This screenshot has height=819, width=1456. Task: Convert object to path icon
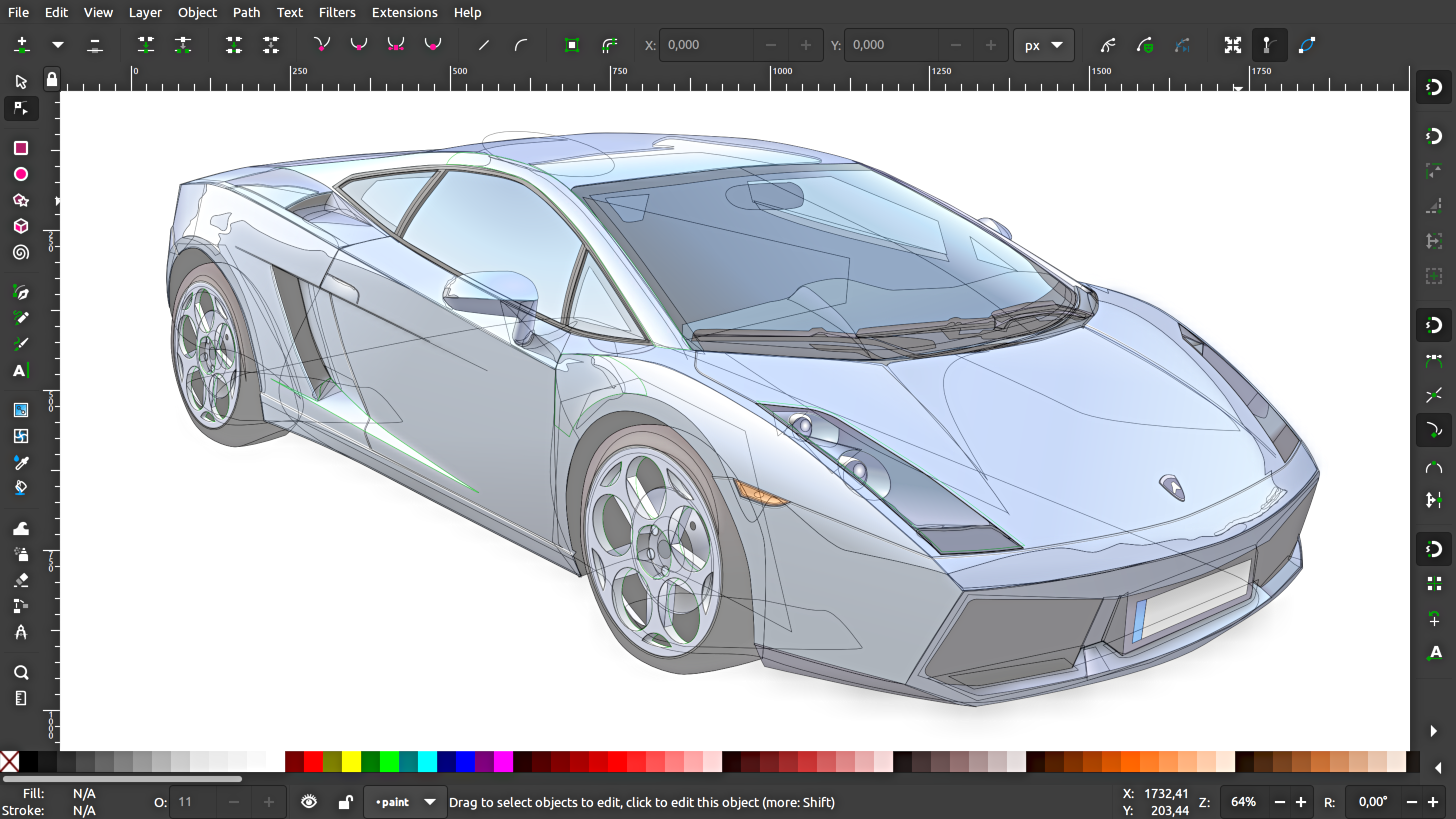[572, 45]
